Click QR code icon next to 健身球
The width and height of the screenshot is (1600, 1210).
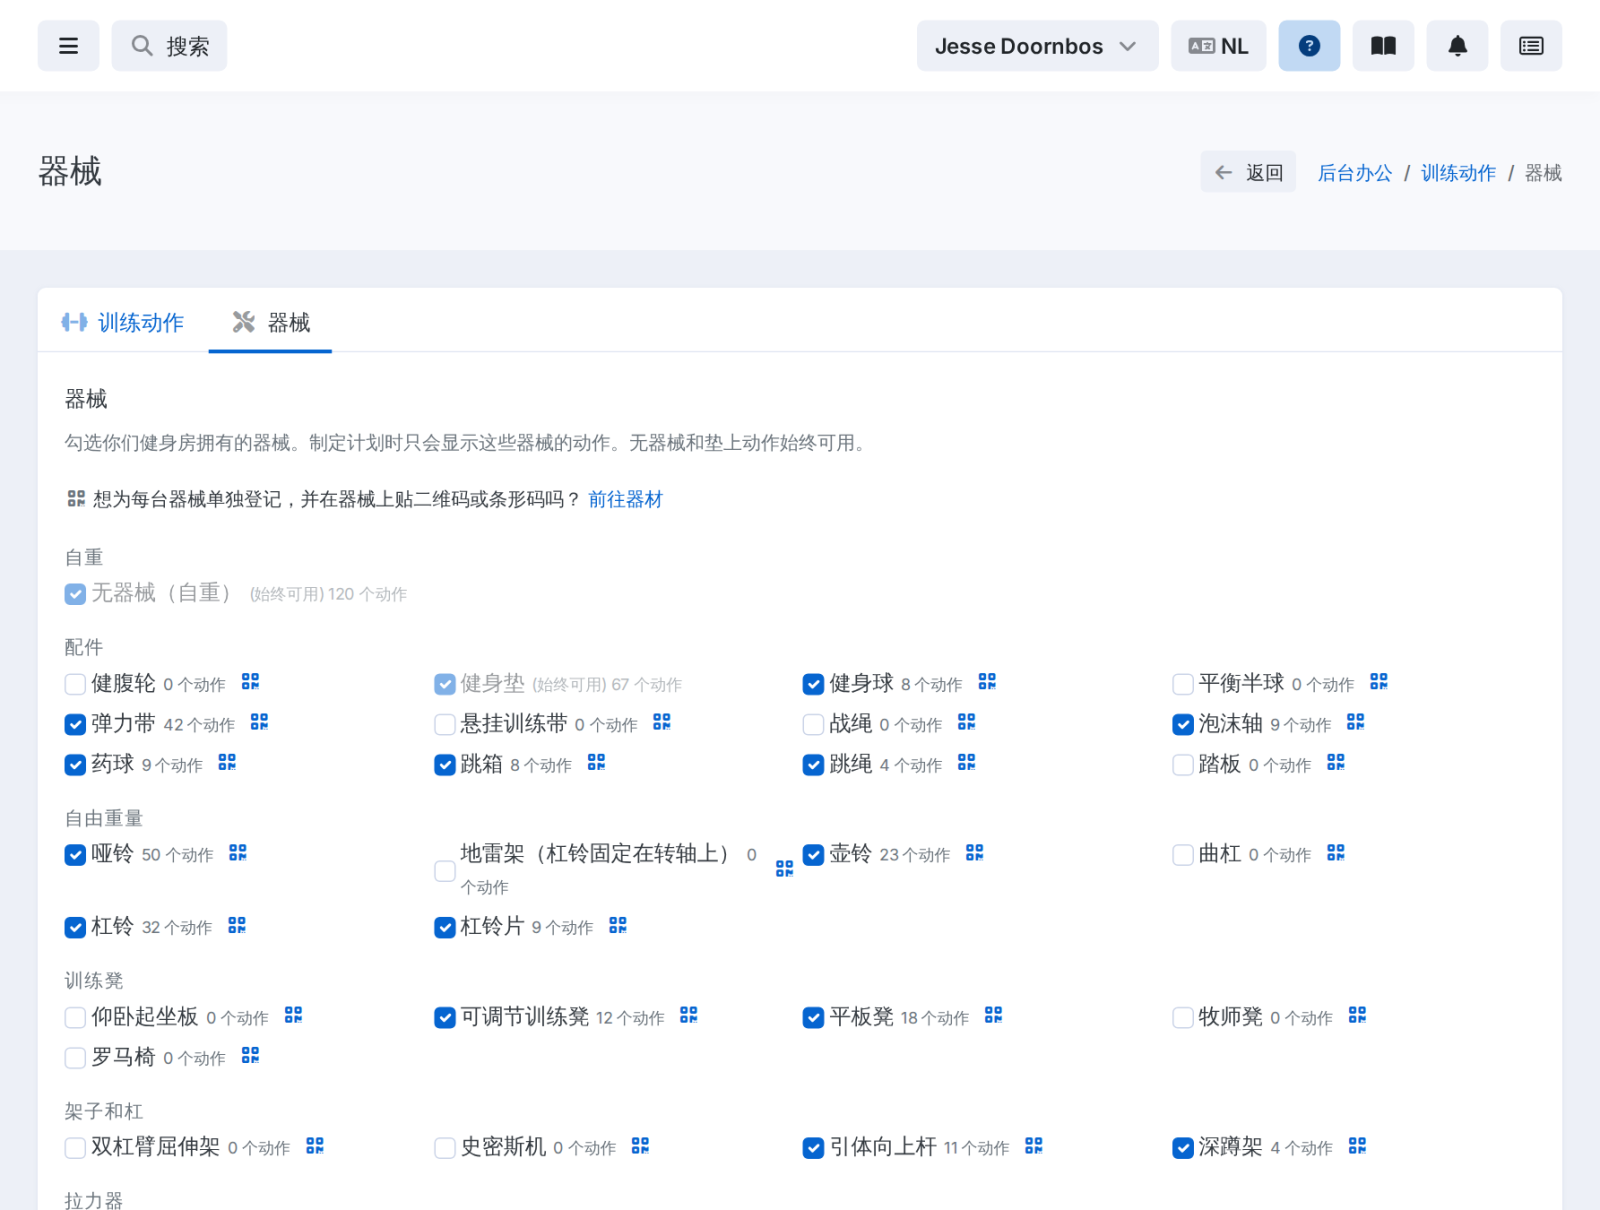coord(987,682)
